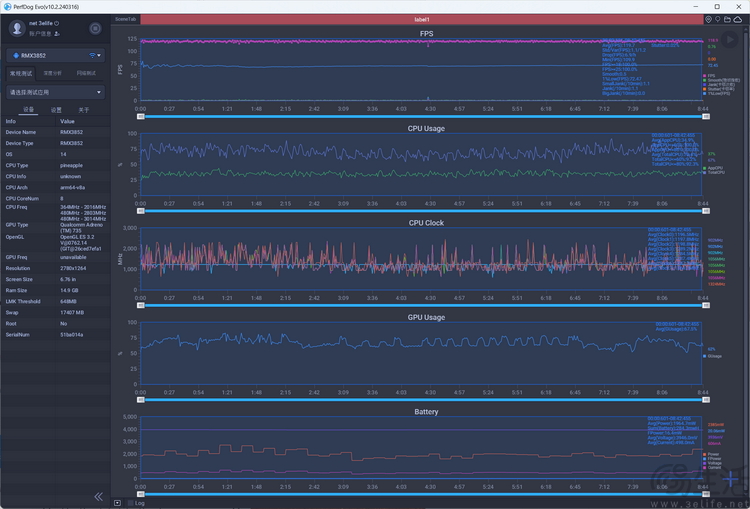Toggle the Voltage legend entry in the Battery chart
Viewport: 750px width, 509px height.
(712, 463)
